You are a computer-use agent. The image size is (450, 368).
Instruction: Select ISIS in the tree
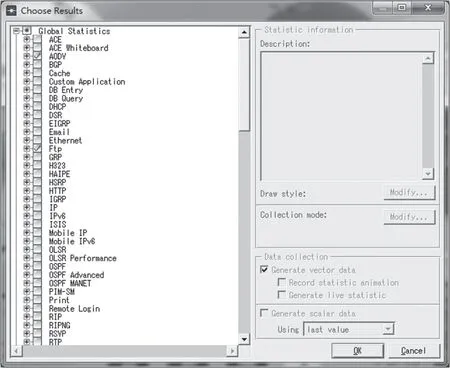[57, 224]
